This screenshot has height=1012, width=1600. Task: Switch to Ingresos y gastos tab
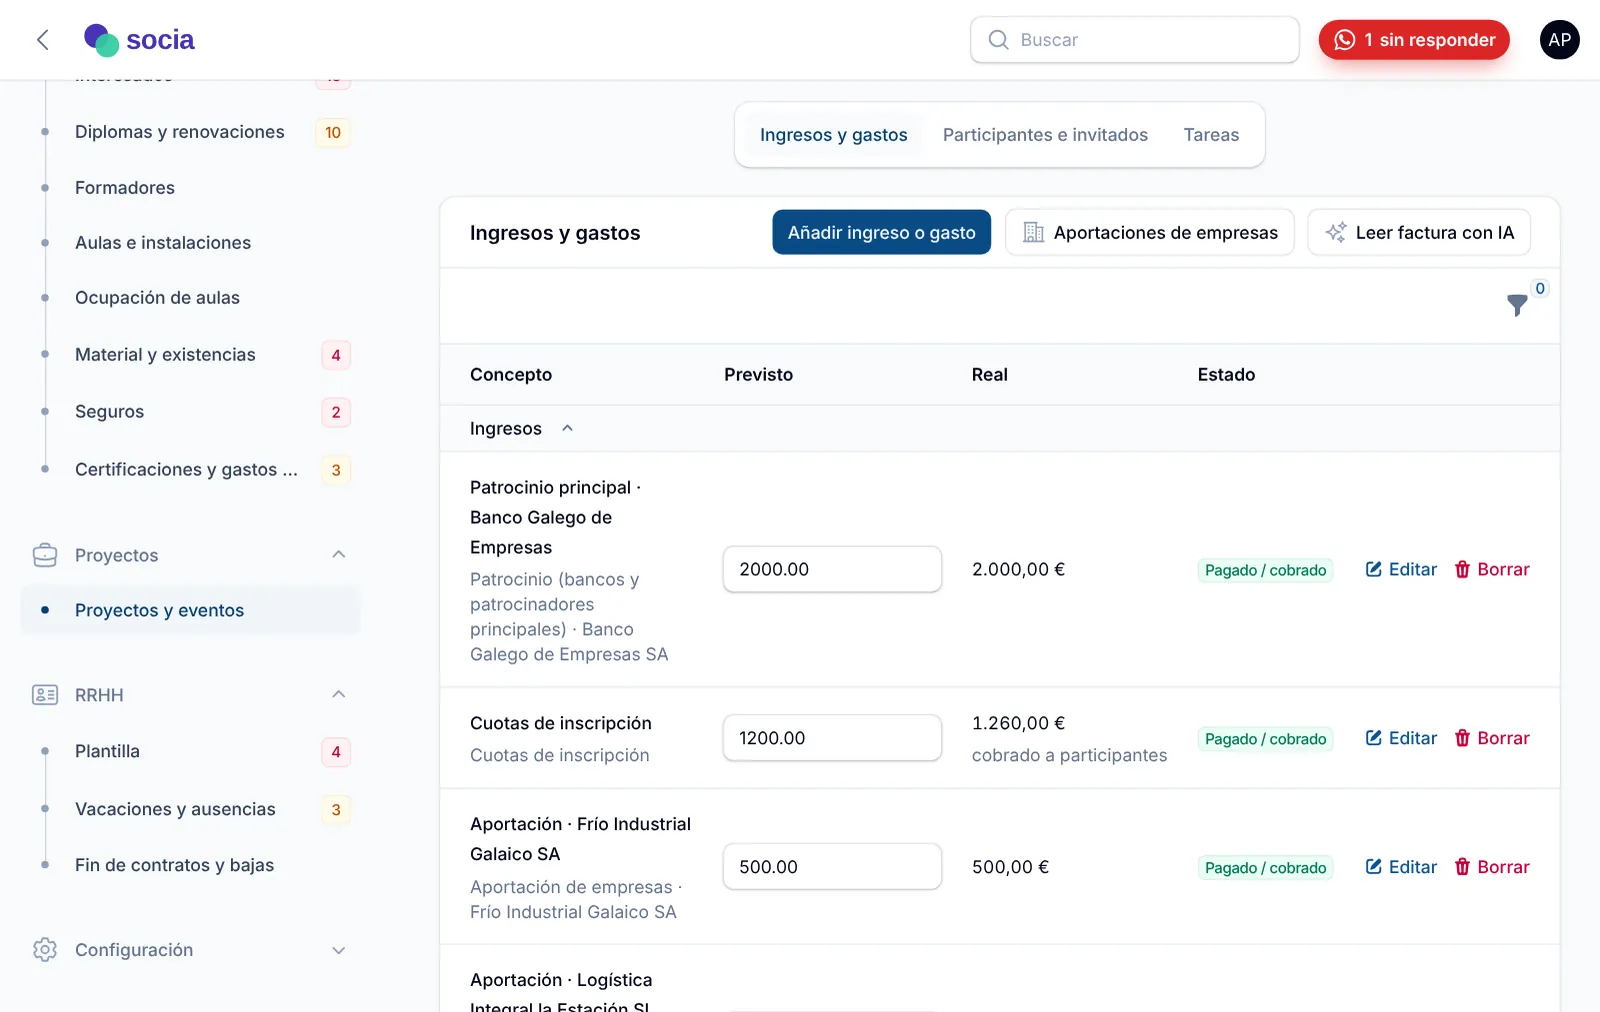834,135
